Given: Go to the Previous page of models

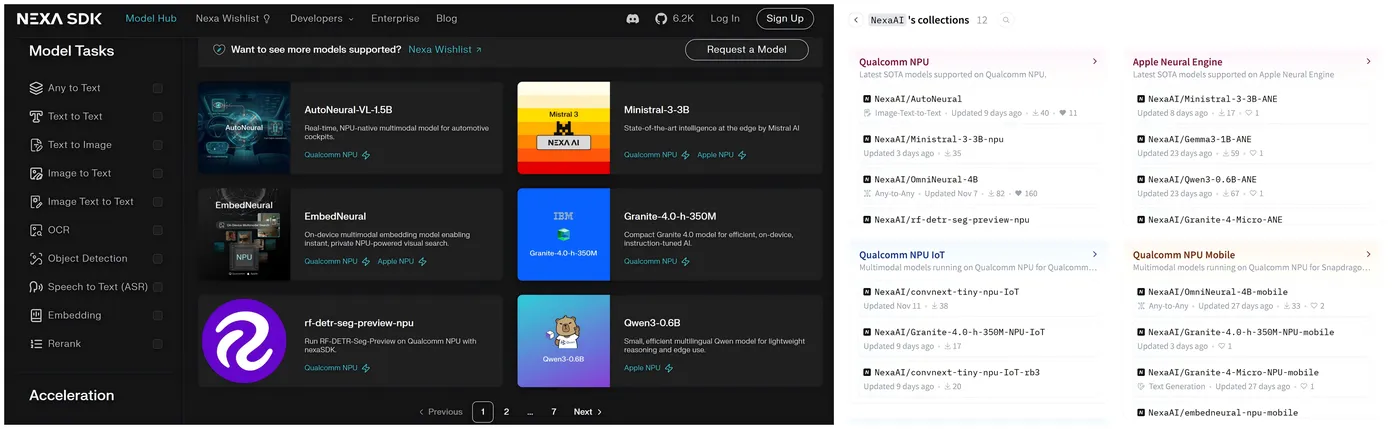Looking at the screenshot, I should [440, 412].
